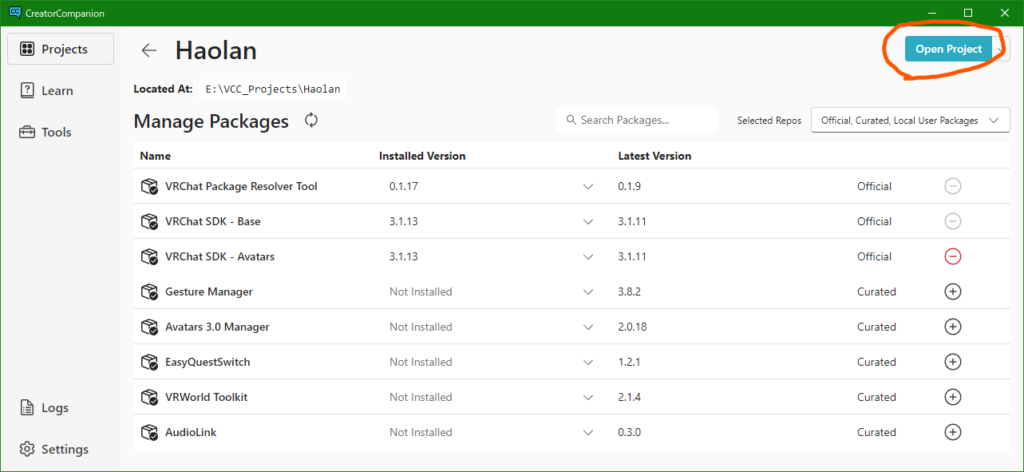Screen dimensions: 1024x472
Task: Open the Selected Repos dropdown
Action: coord(910,120)
